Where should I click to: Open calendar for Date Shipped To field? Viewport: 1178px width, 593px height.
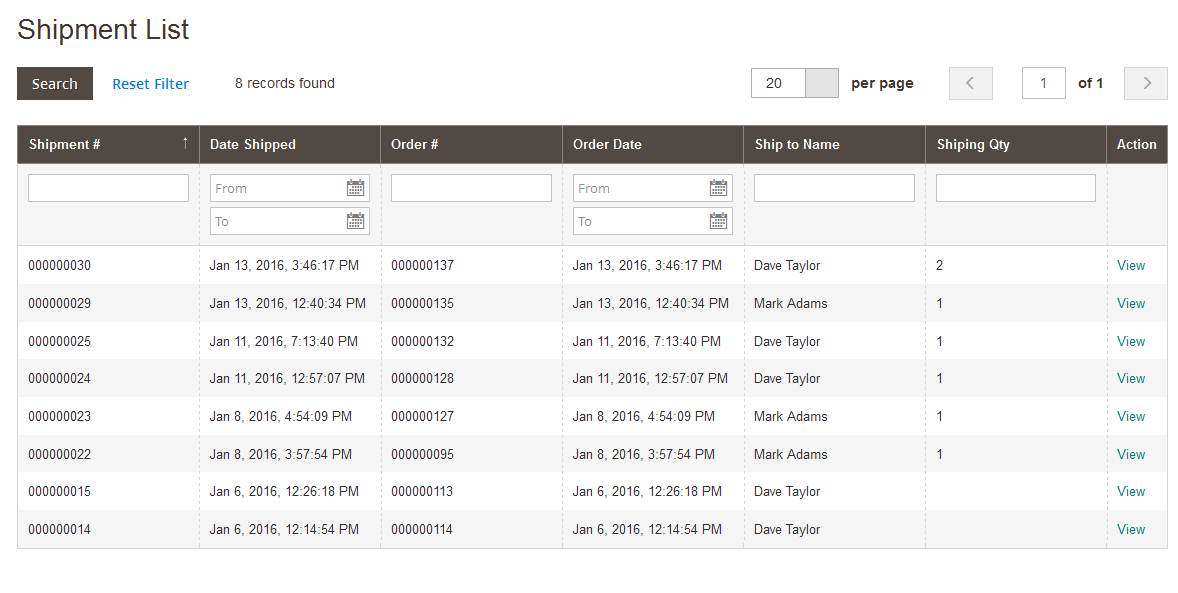pyautogui.click(x=355, y=221)
